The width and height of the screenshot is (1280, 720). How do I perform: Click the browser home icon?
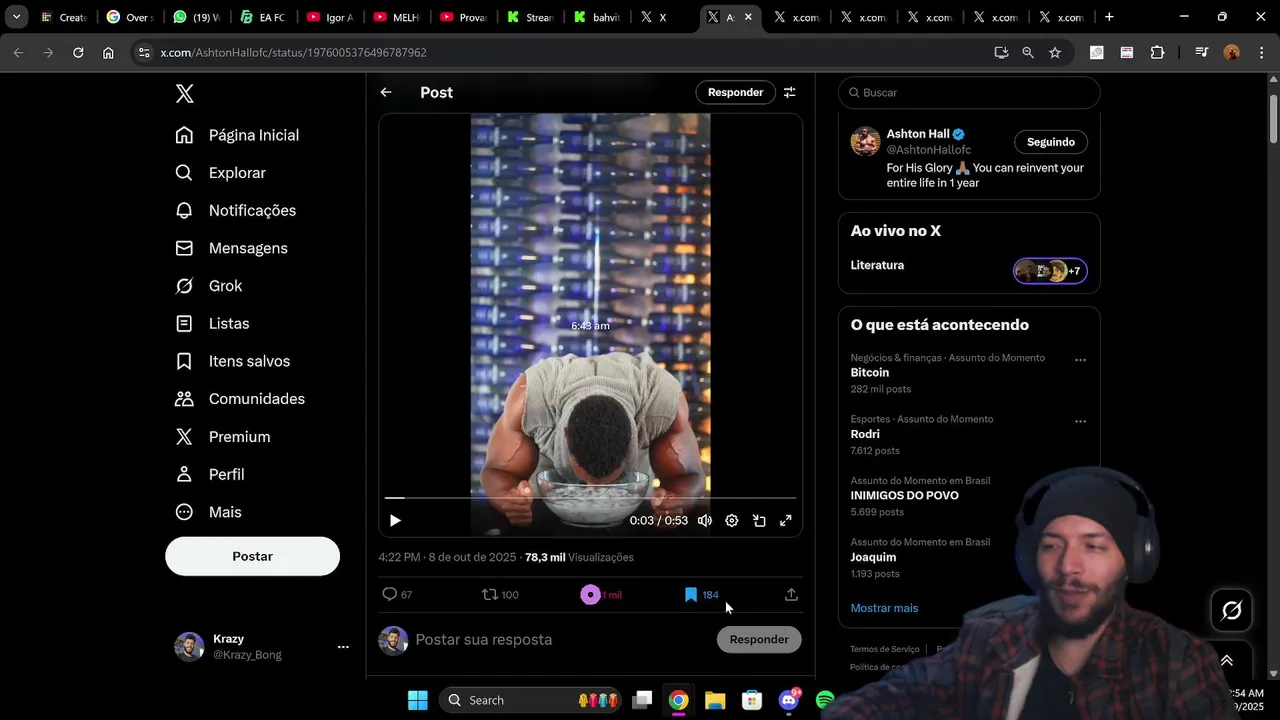pos(108,52)
